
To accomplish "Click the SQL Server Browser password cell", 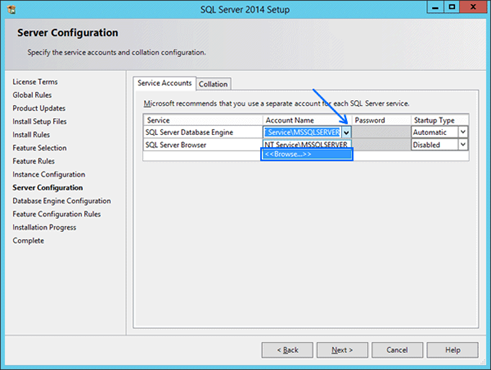I will [x=381, y=145].
